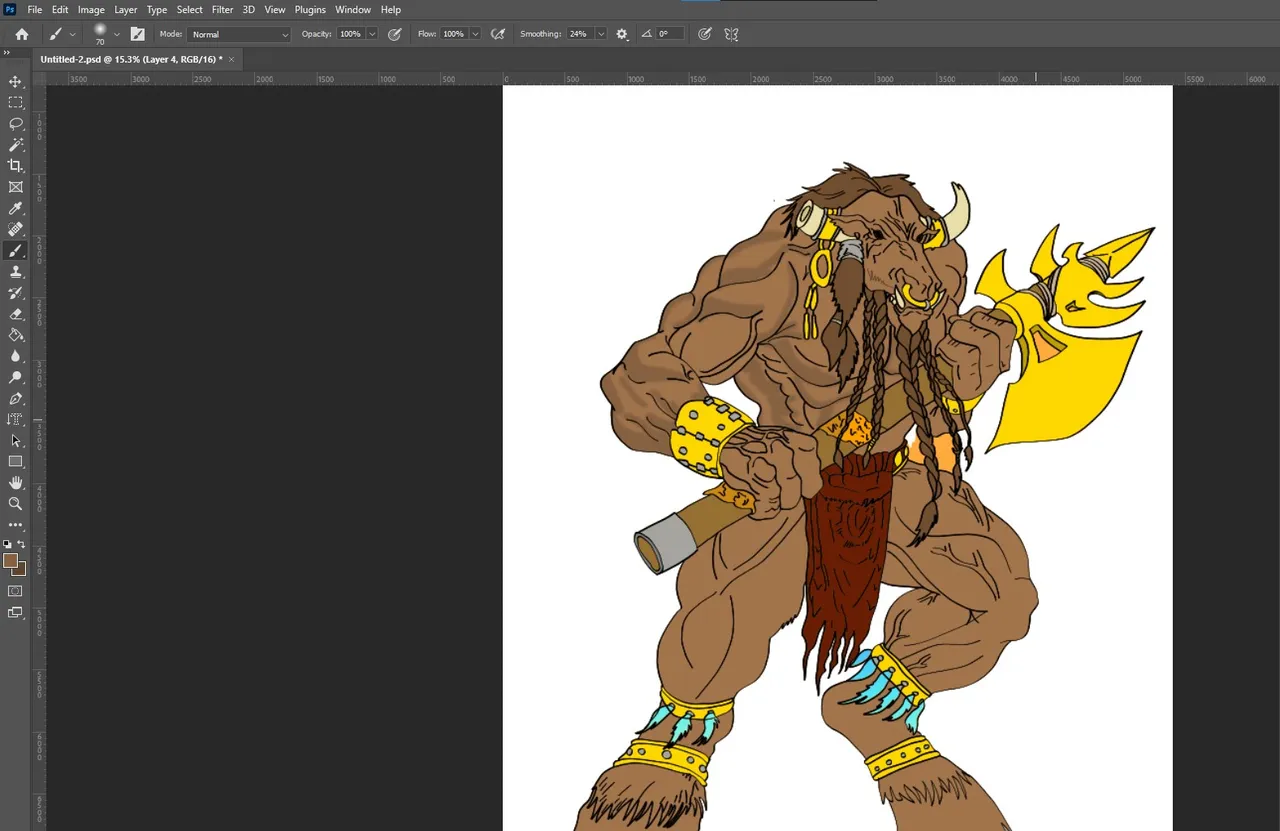
Task: Select the Blur tool
Action: coord(15,356)
